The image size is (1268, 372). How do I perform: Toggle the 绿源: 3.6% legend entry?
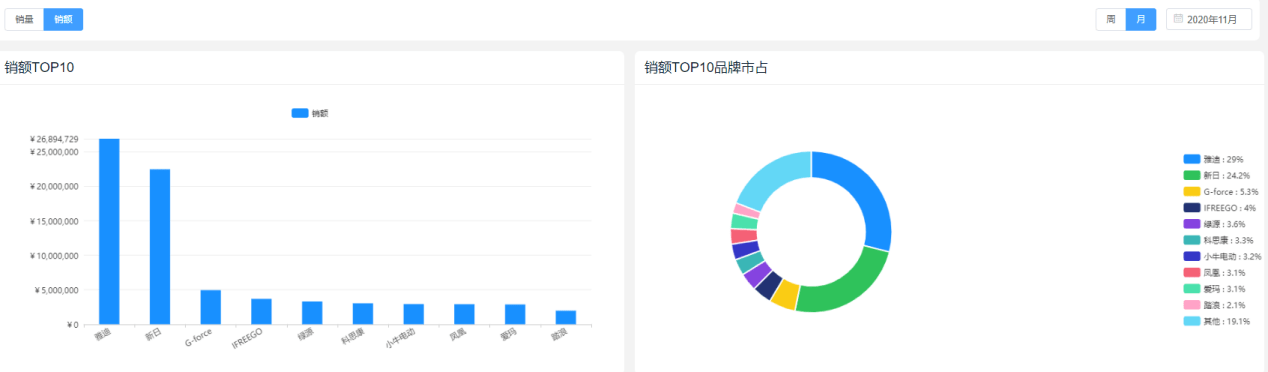(x=1215, y=224)
